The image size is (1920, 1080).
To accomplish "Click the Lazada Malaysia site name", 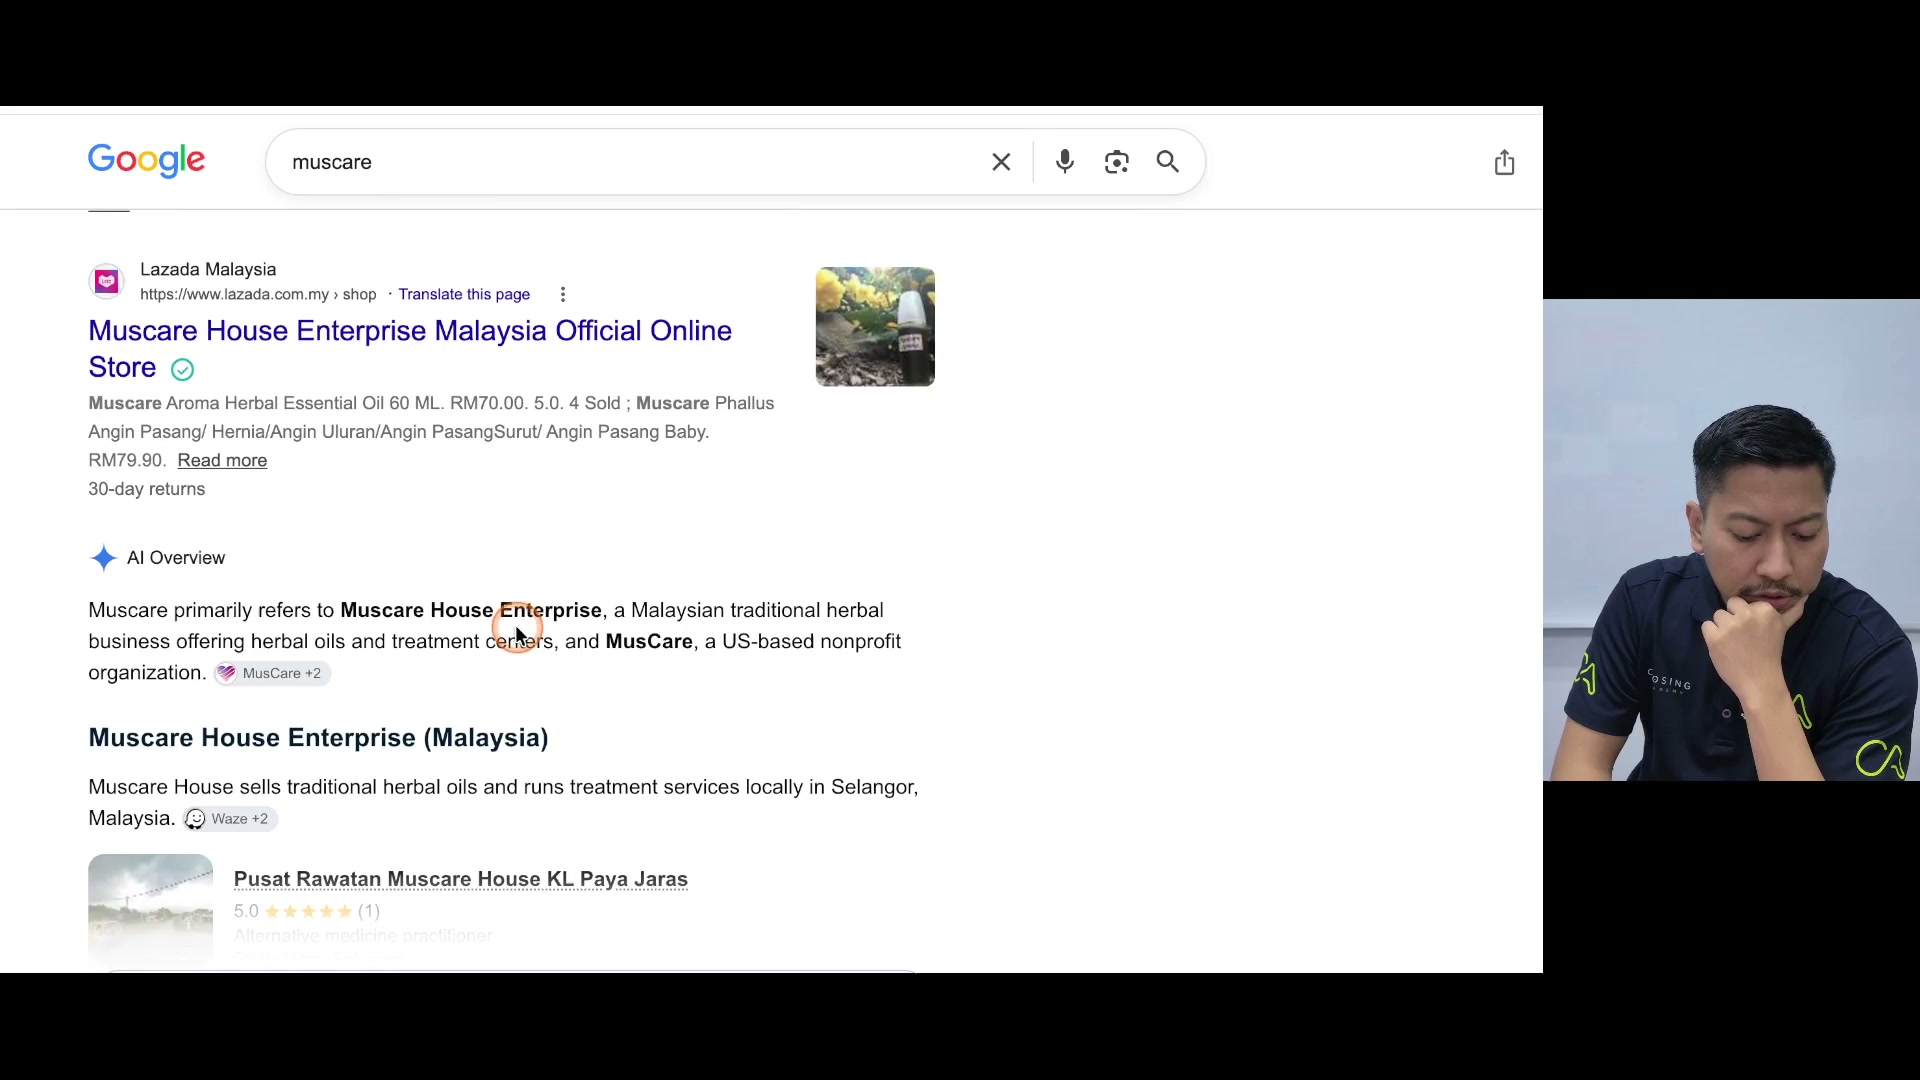I will click(x=208, y=269).
